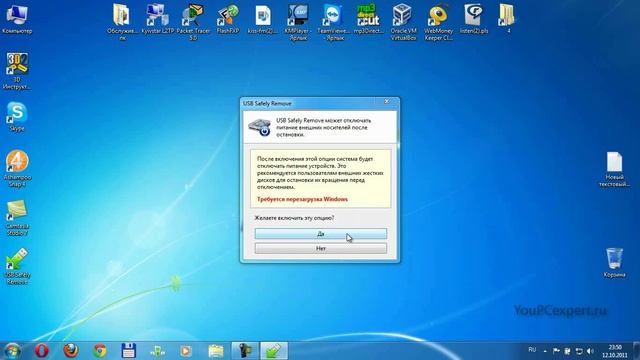Open the floppy disk taskbar app

[129, 351]
